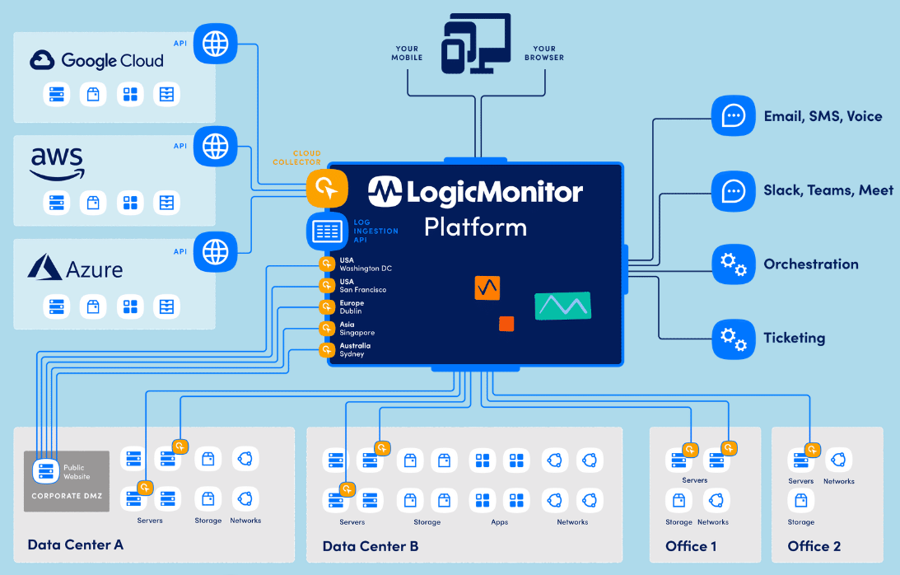Select the AWS apps grid icon

130,203
